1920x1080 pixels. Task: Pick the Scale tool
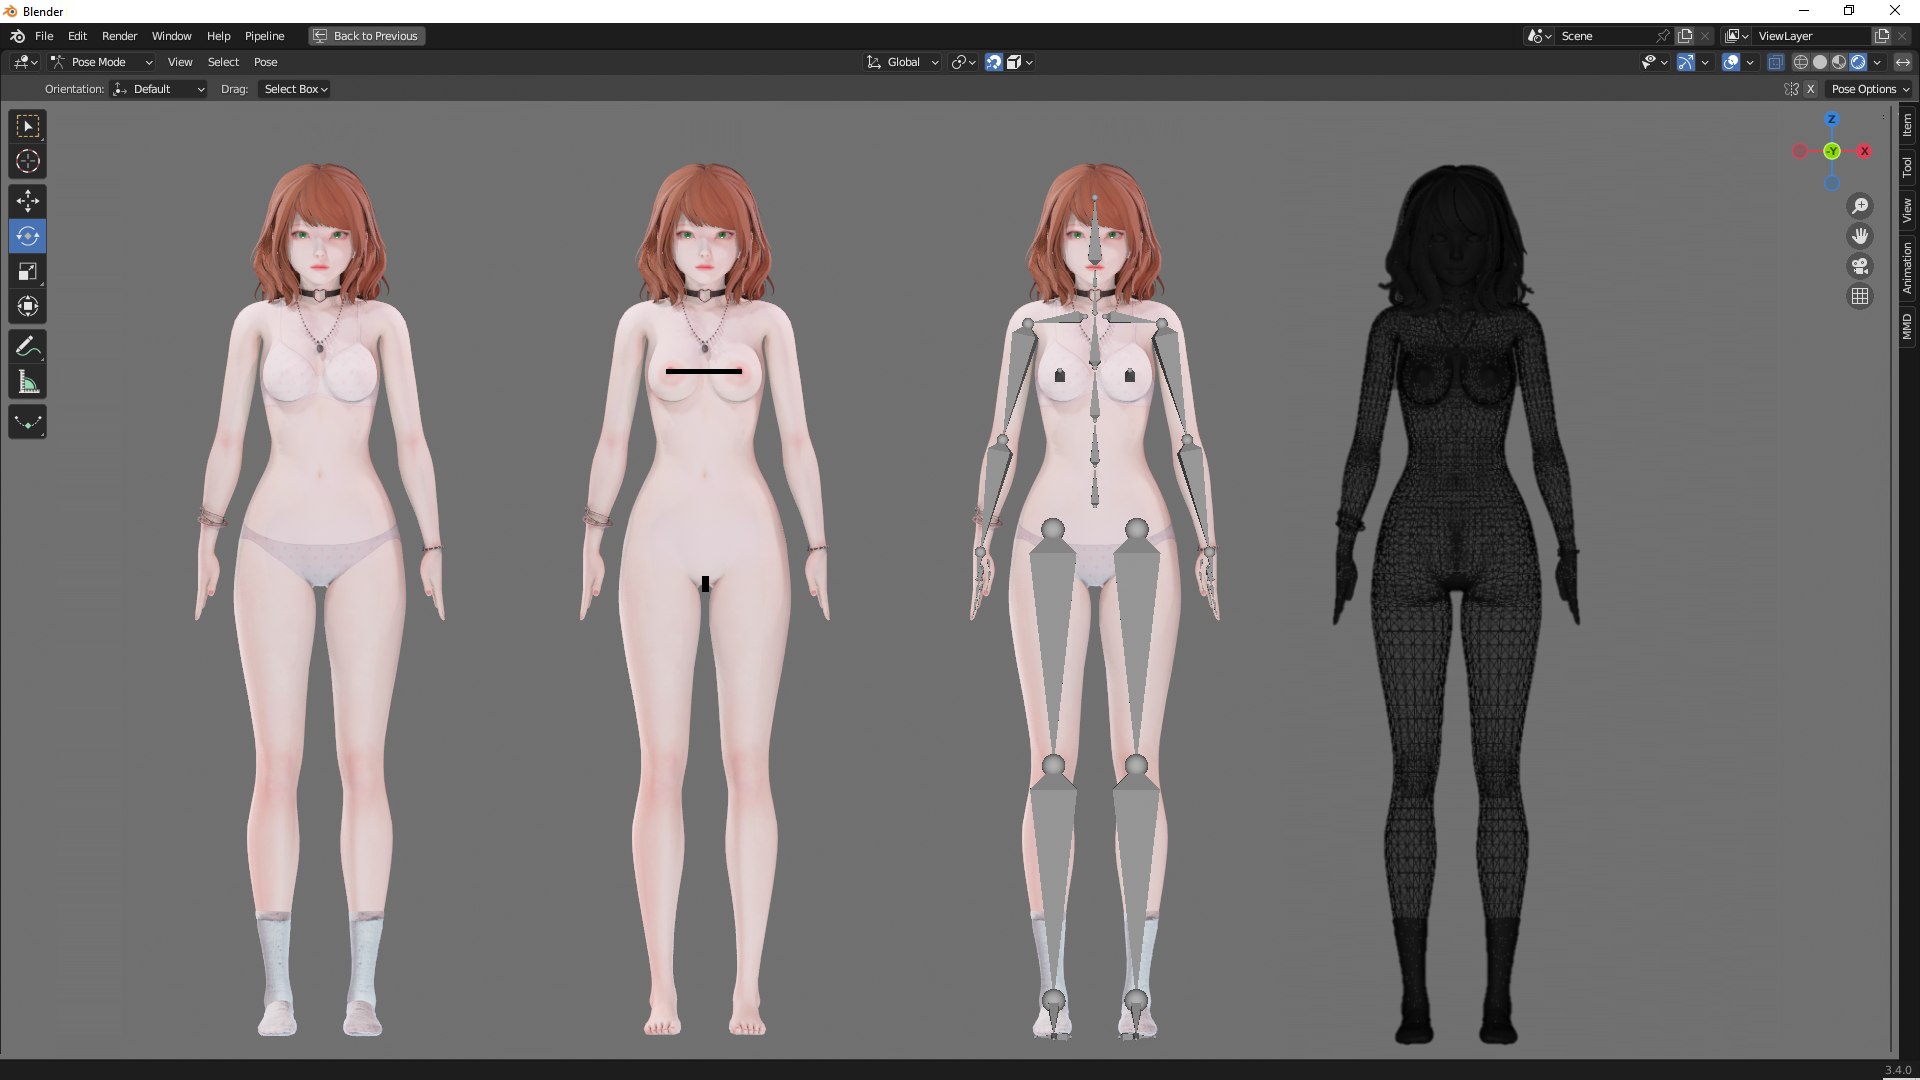[28, 272]
